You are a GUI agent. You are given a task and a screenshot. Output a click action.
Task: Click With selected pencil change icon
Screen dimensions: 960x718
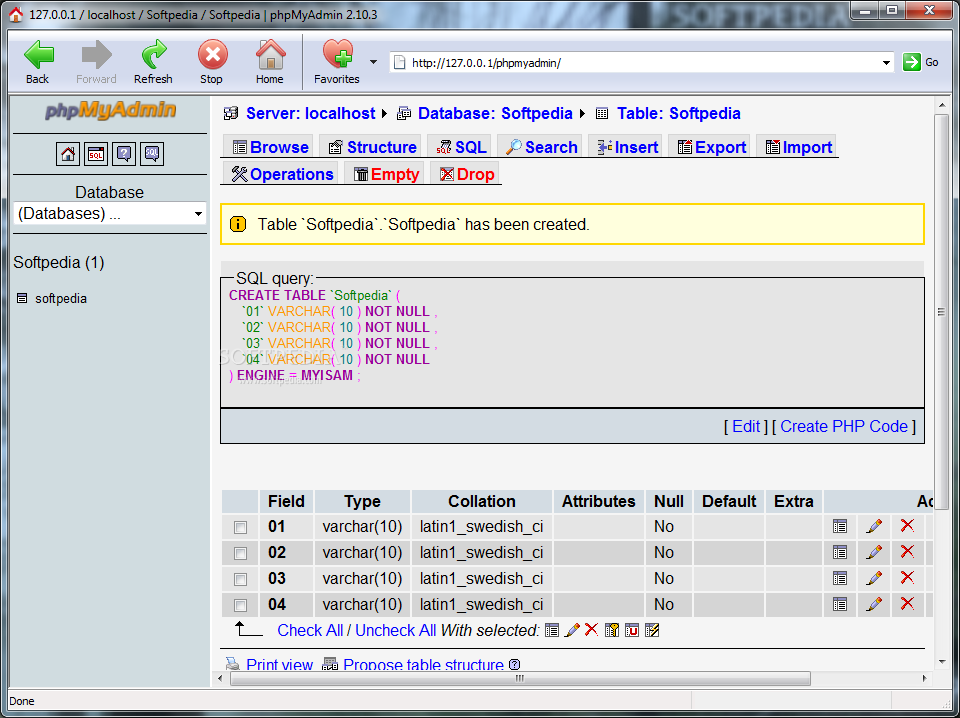572,630
